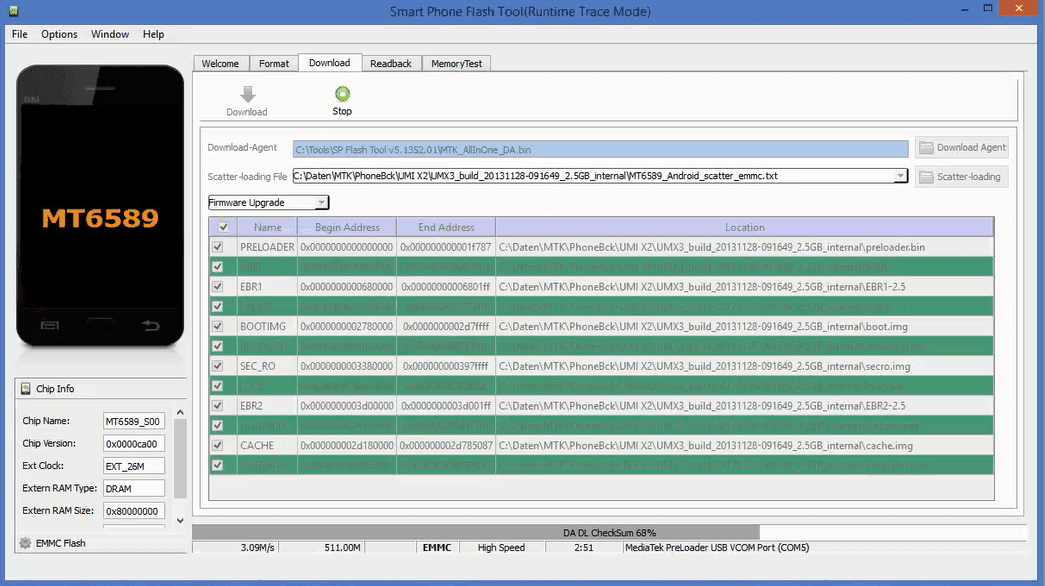Click the EMMC Flash gear icon
This screenshot has height=586, width=1045.
coord(25,543)
